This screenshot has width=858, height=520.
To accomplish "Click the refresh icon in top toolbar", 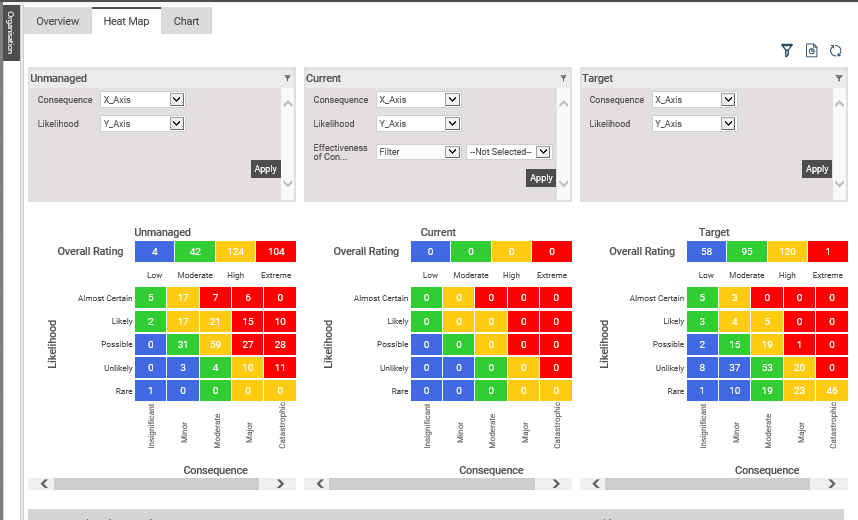I will coord(836,50).
